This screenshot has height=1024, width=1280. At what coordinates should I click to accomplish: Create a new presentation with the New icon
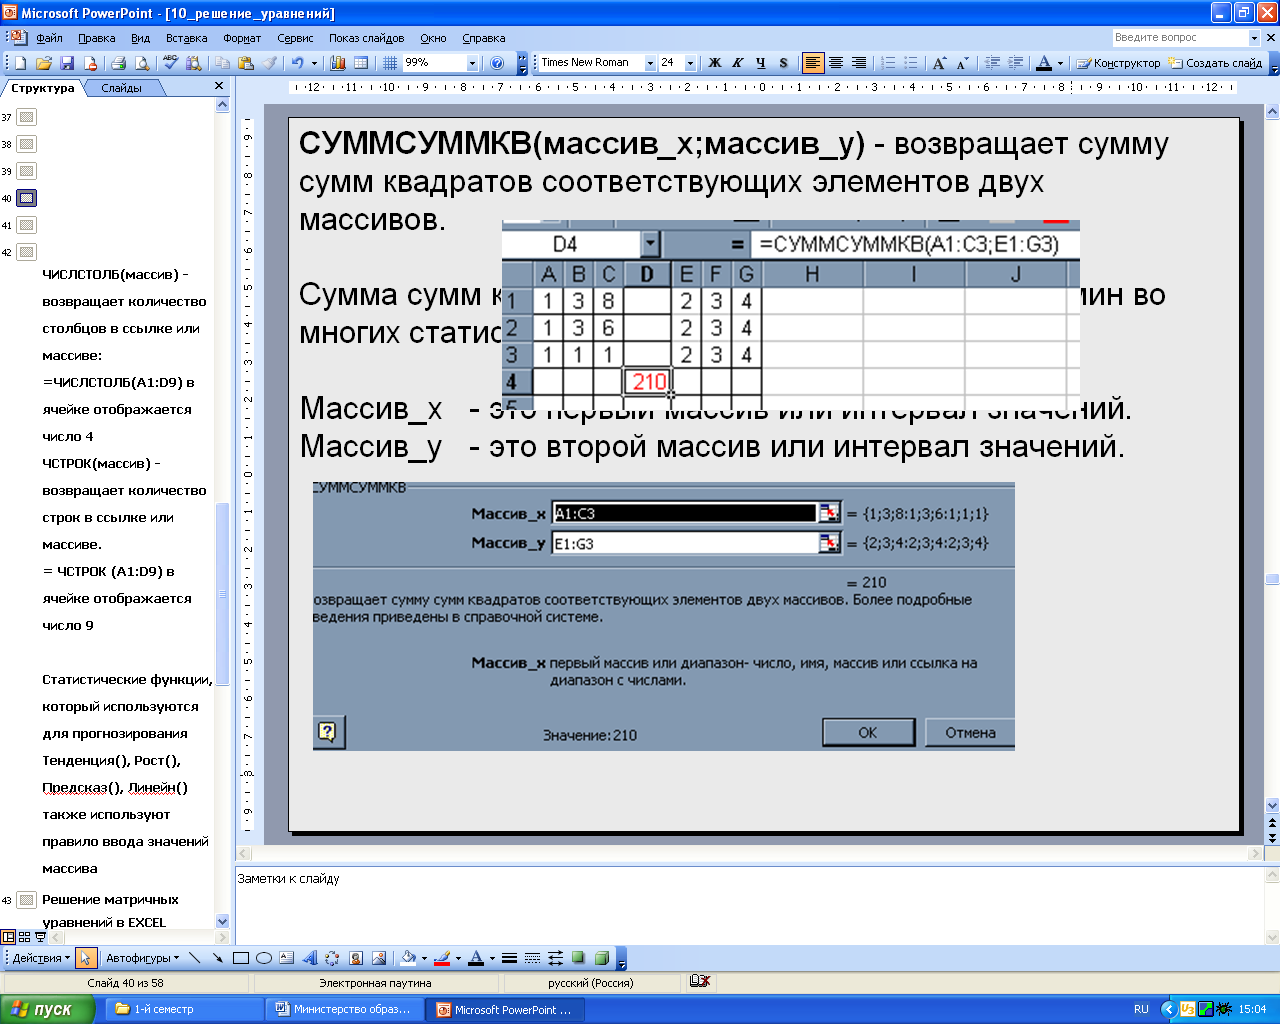21,63
